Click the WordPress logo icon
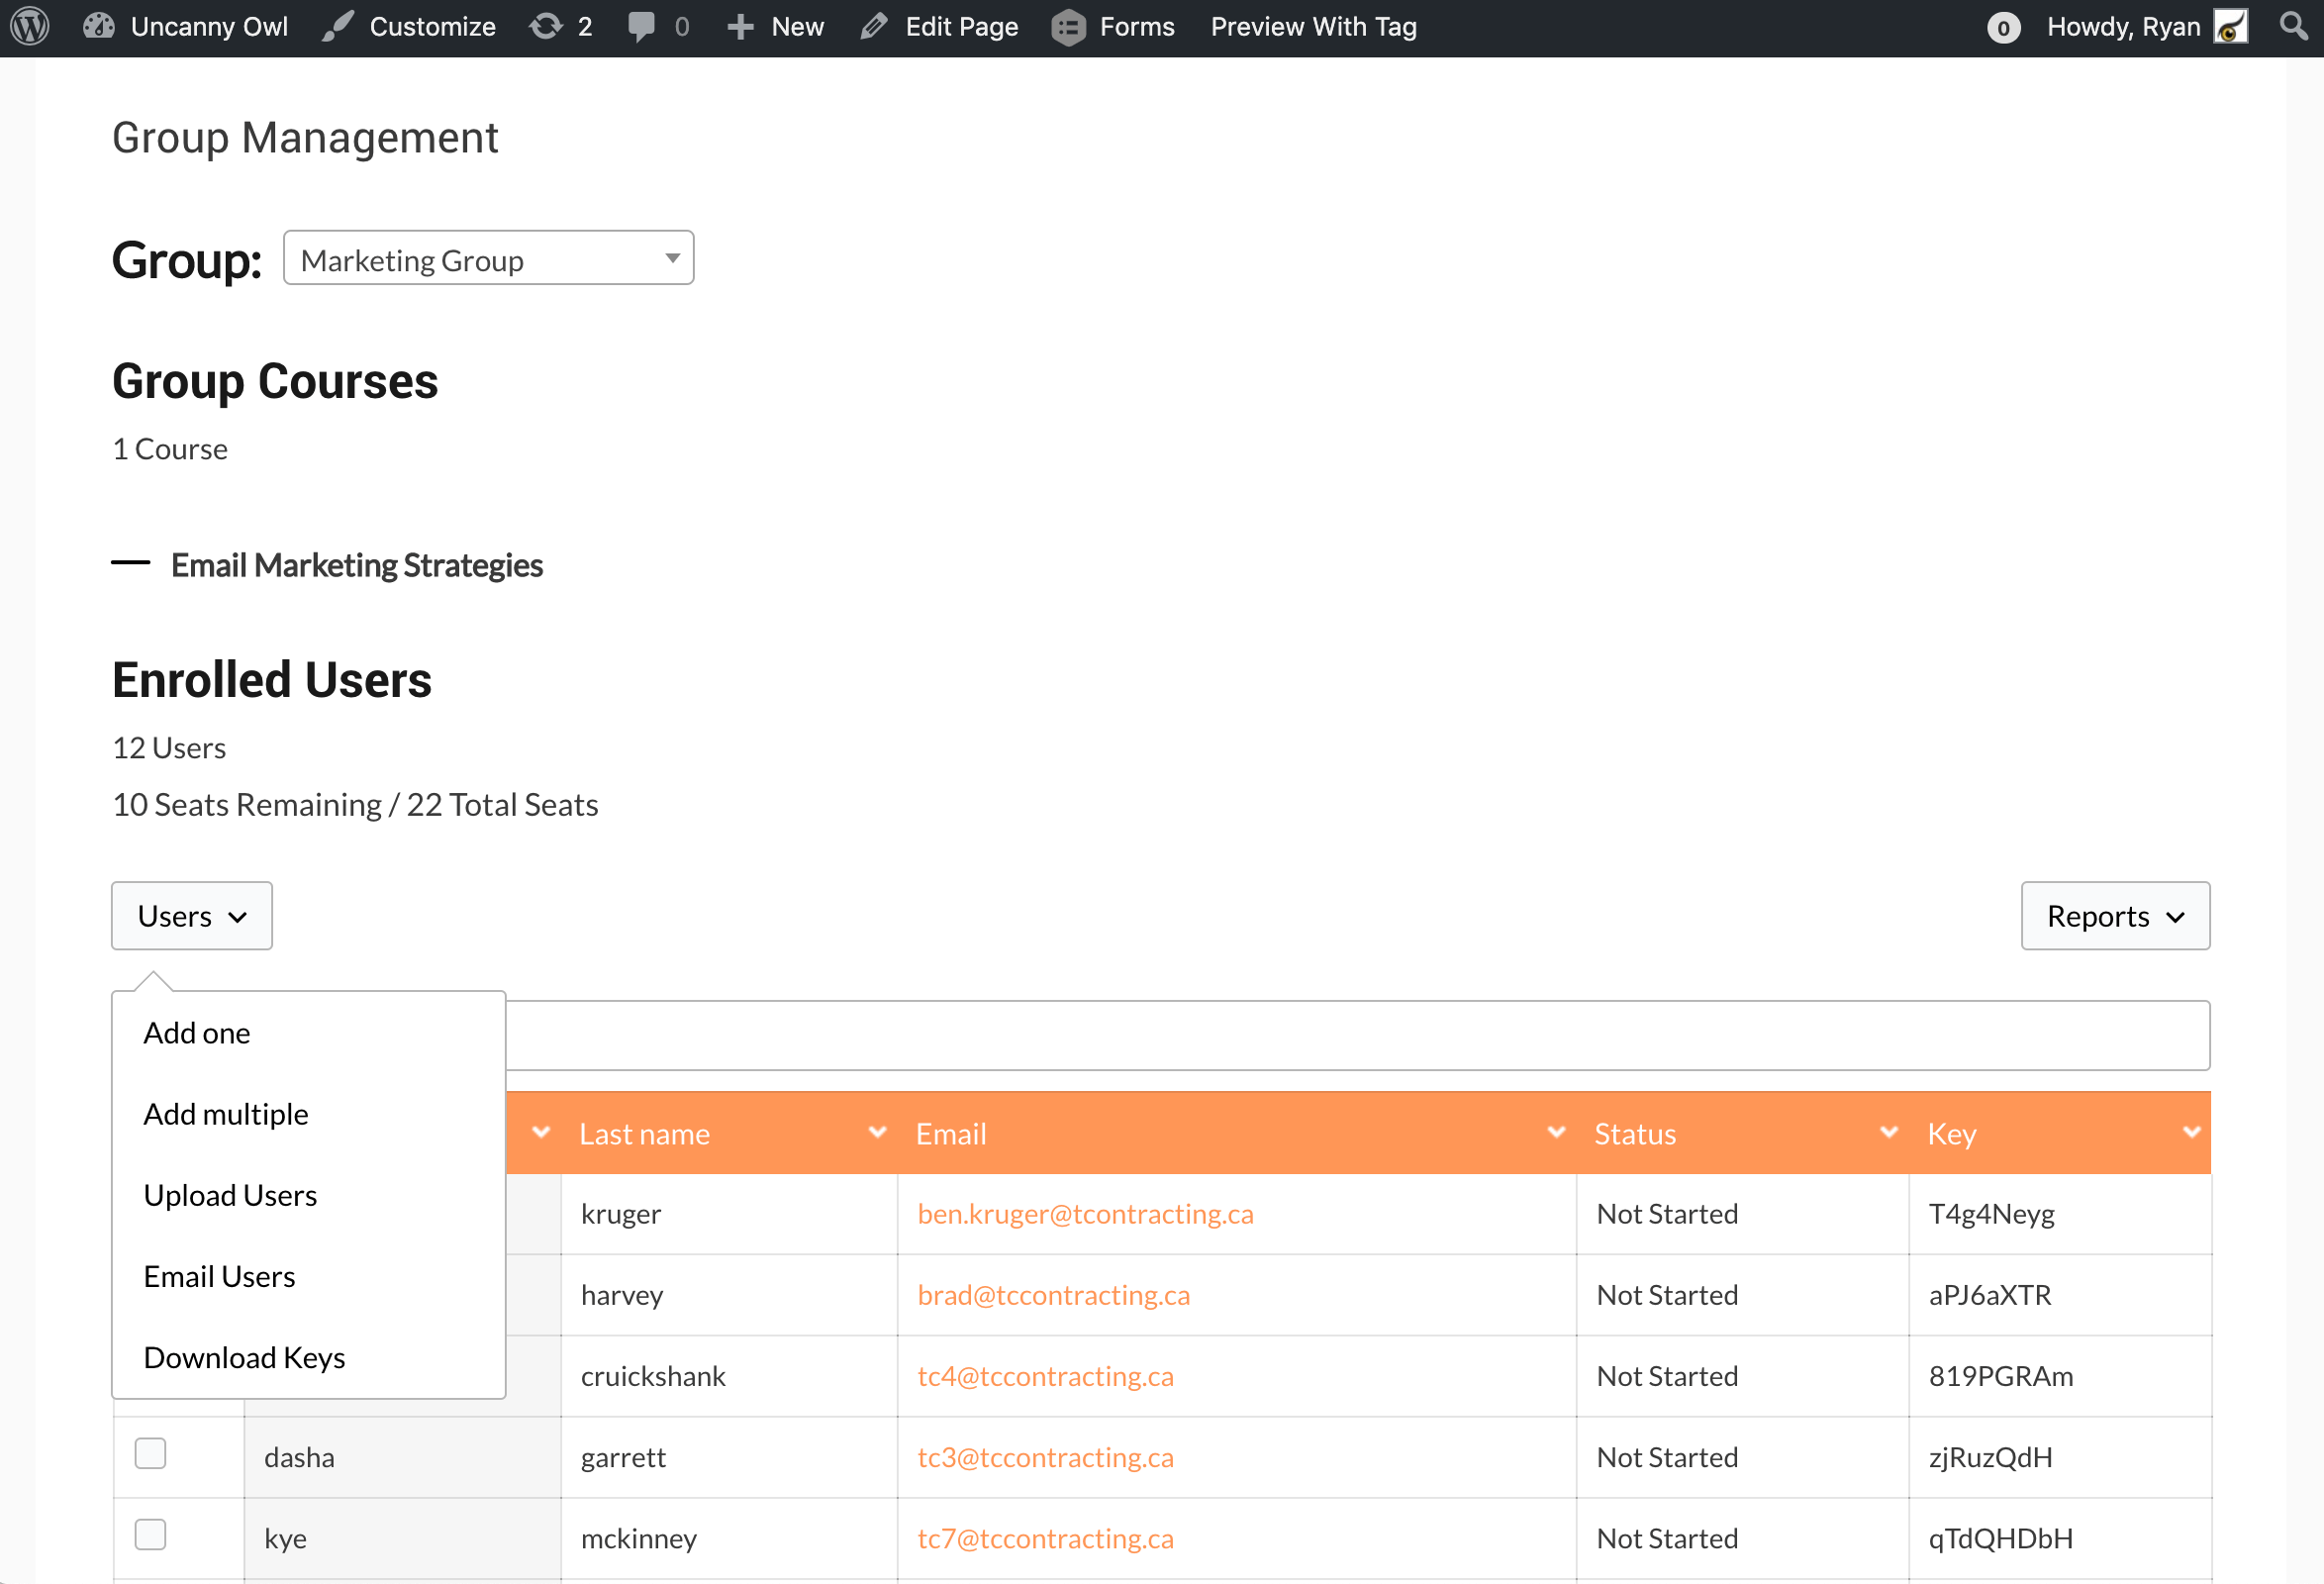2324x1584 pixels. coord(30,27)
